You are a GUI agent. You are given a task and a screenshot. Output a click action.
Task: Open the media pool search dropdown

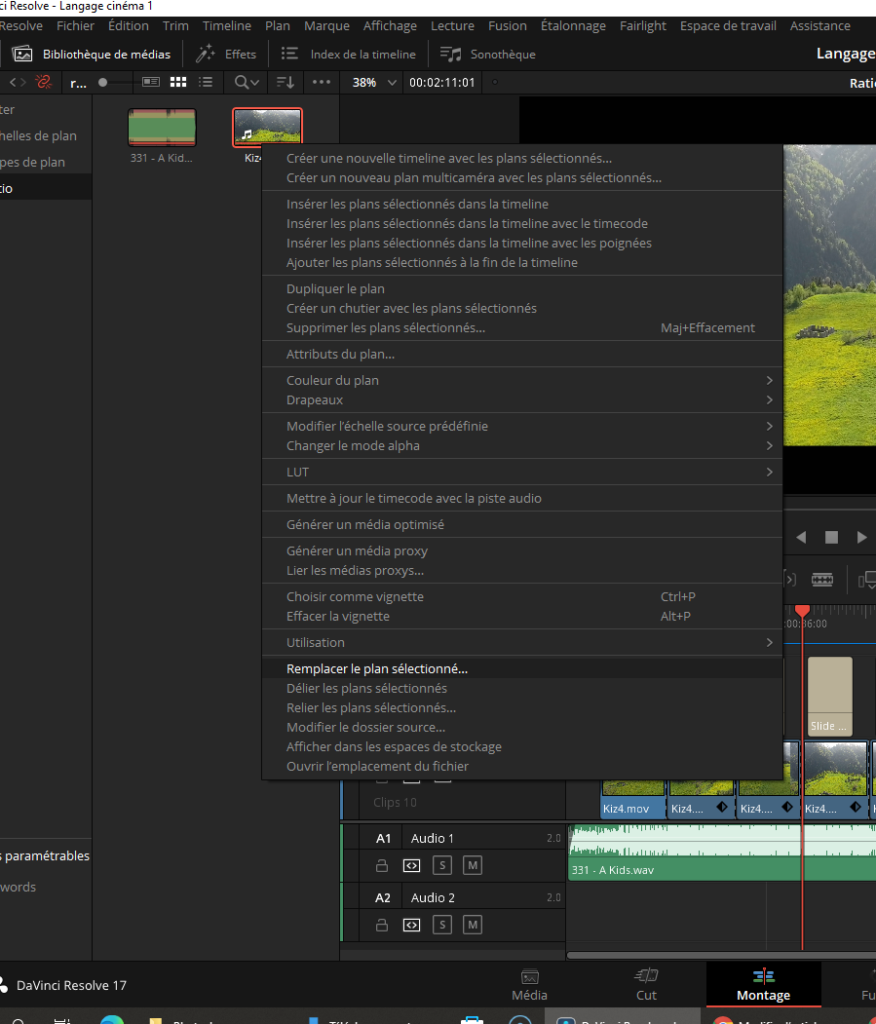coord(247,82)
